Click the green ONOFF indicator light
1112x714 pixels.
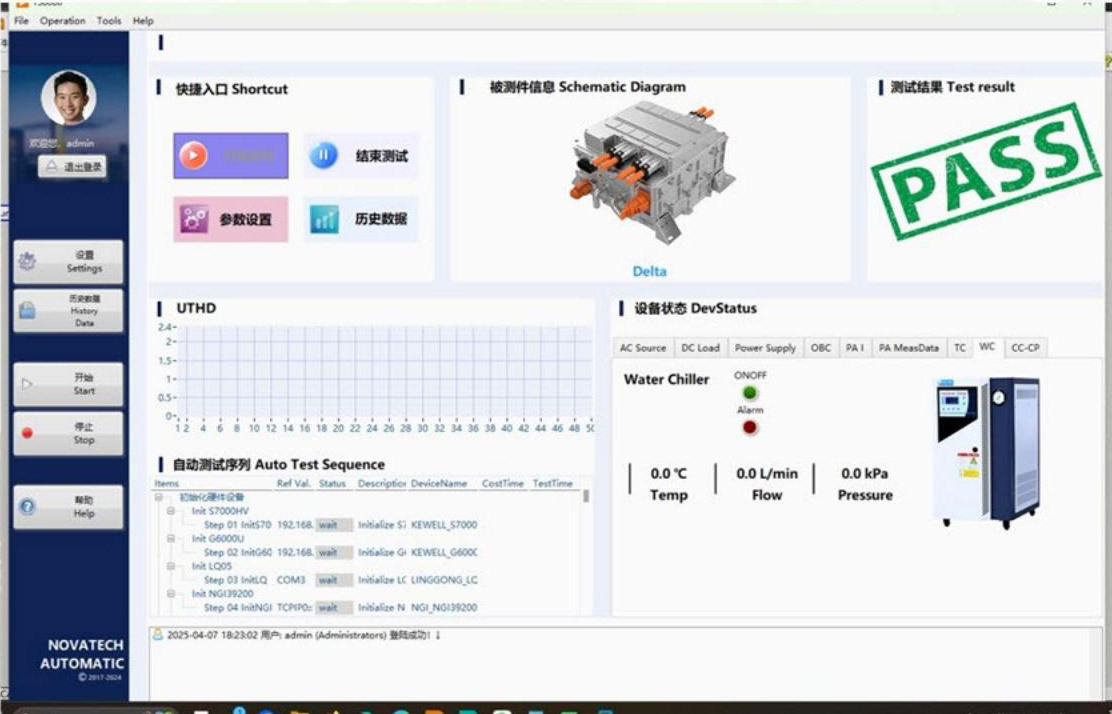pyautogui.click(x=750, y=392)
